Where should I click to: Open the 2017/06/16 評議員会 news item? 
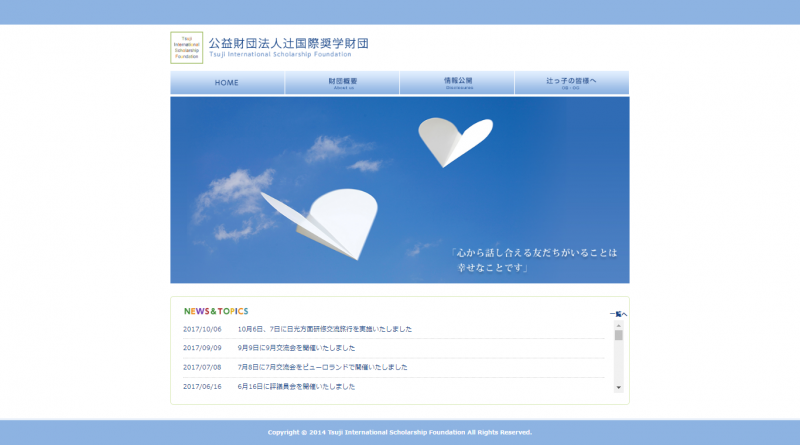click(x=296, y=386)
